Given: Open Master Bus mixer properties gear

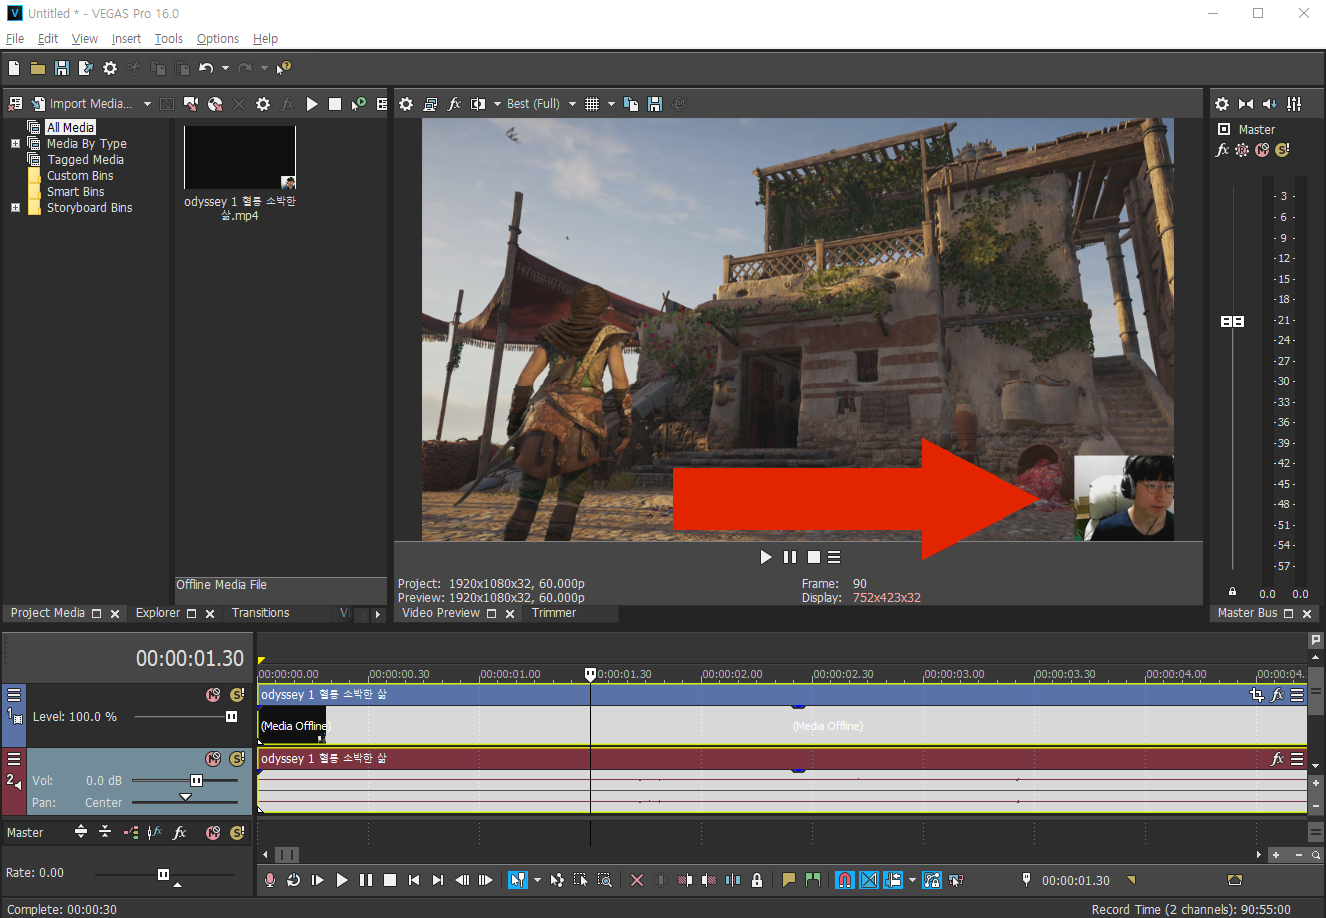Looking at the screenshot, I should point(1222,104).
